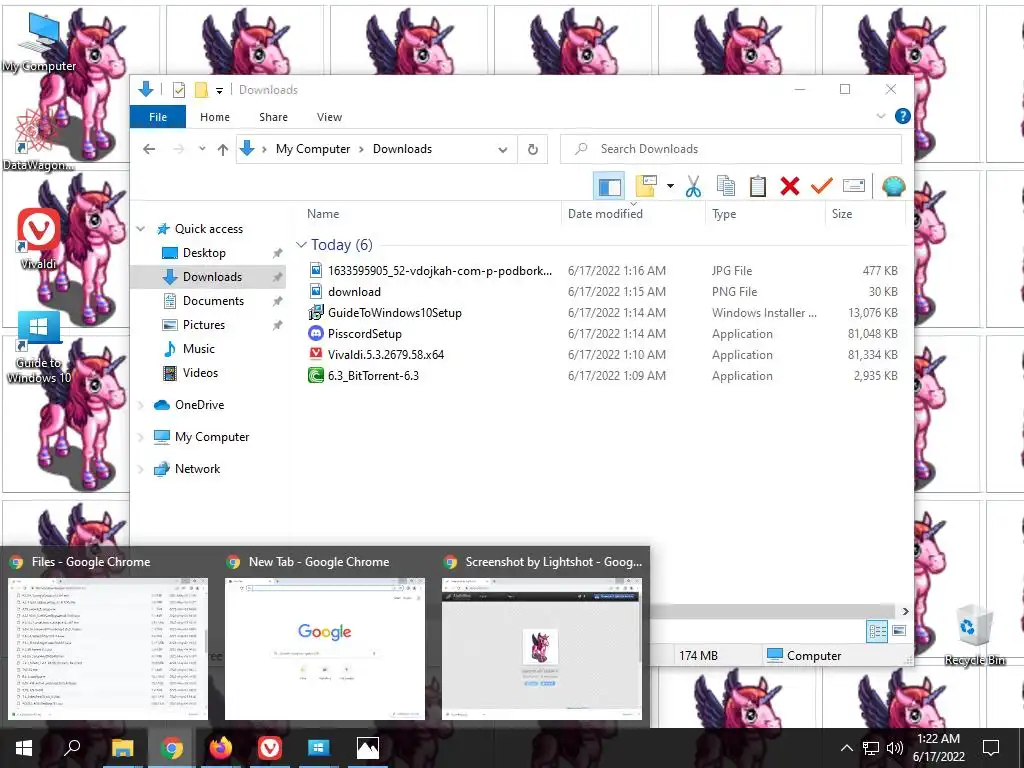Click the Cut scissors toolbar icon
Screen dimensions: 1024x768
(693, 187)
